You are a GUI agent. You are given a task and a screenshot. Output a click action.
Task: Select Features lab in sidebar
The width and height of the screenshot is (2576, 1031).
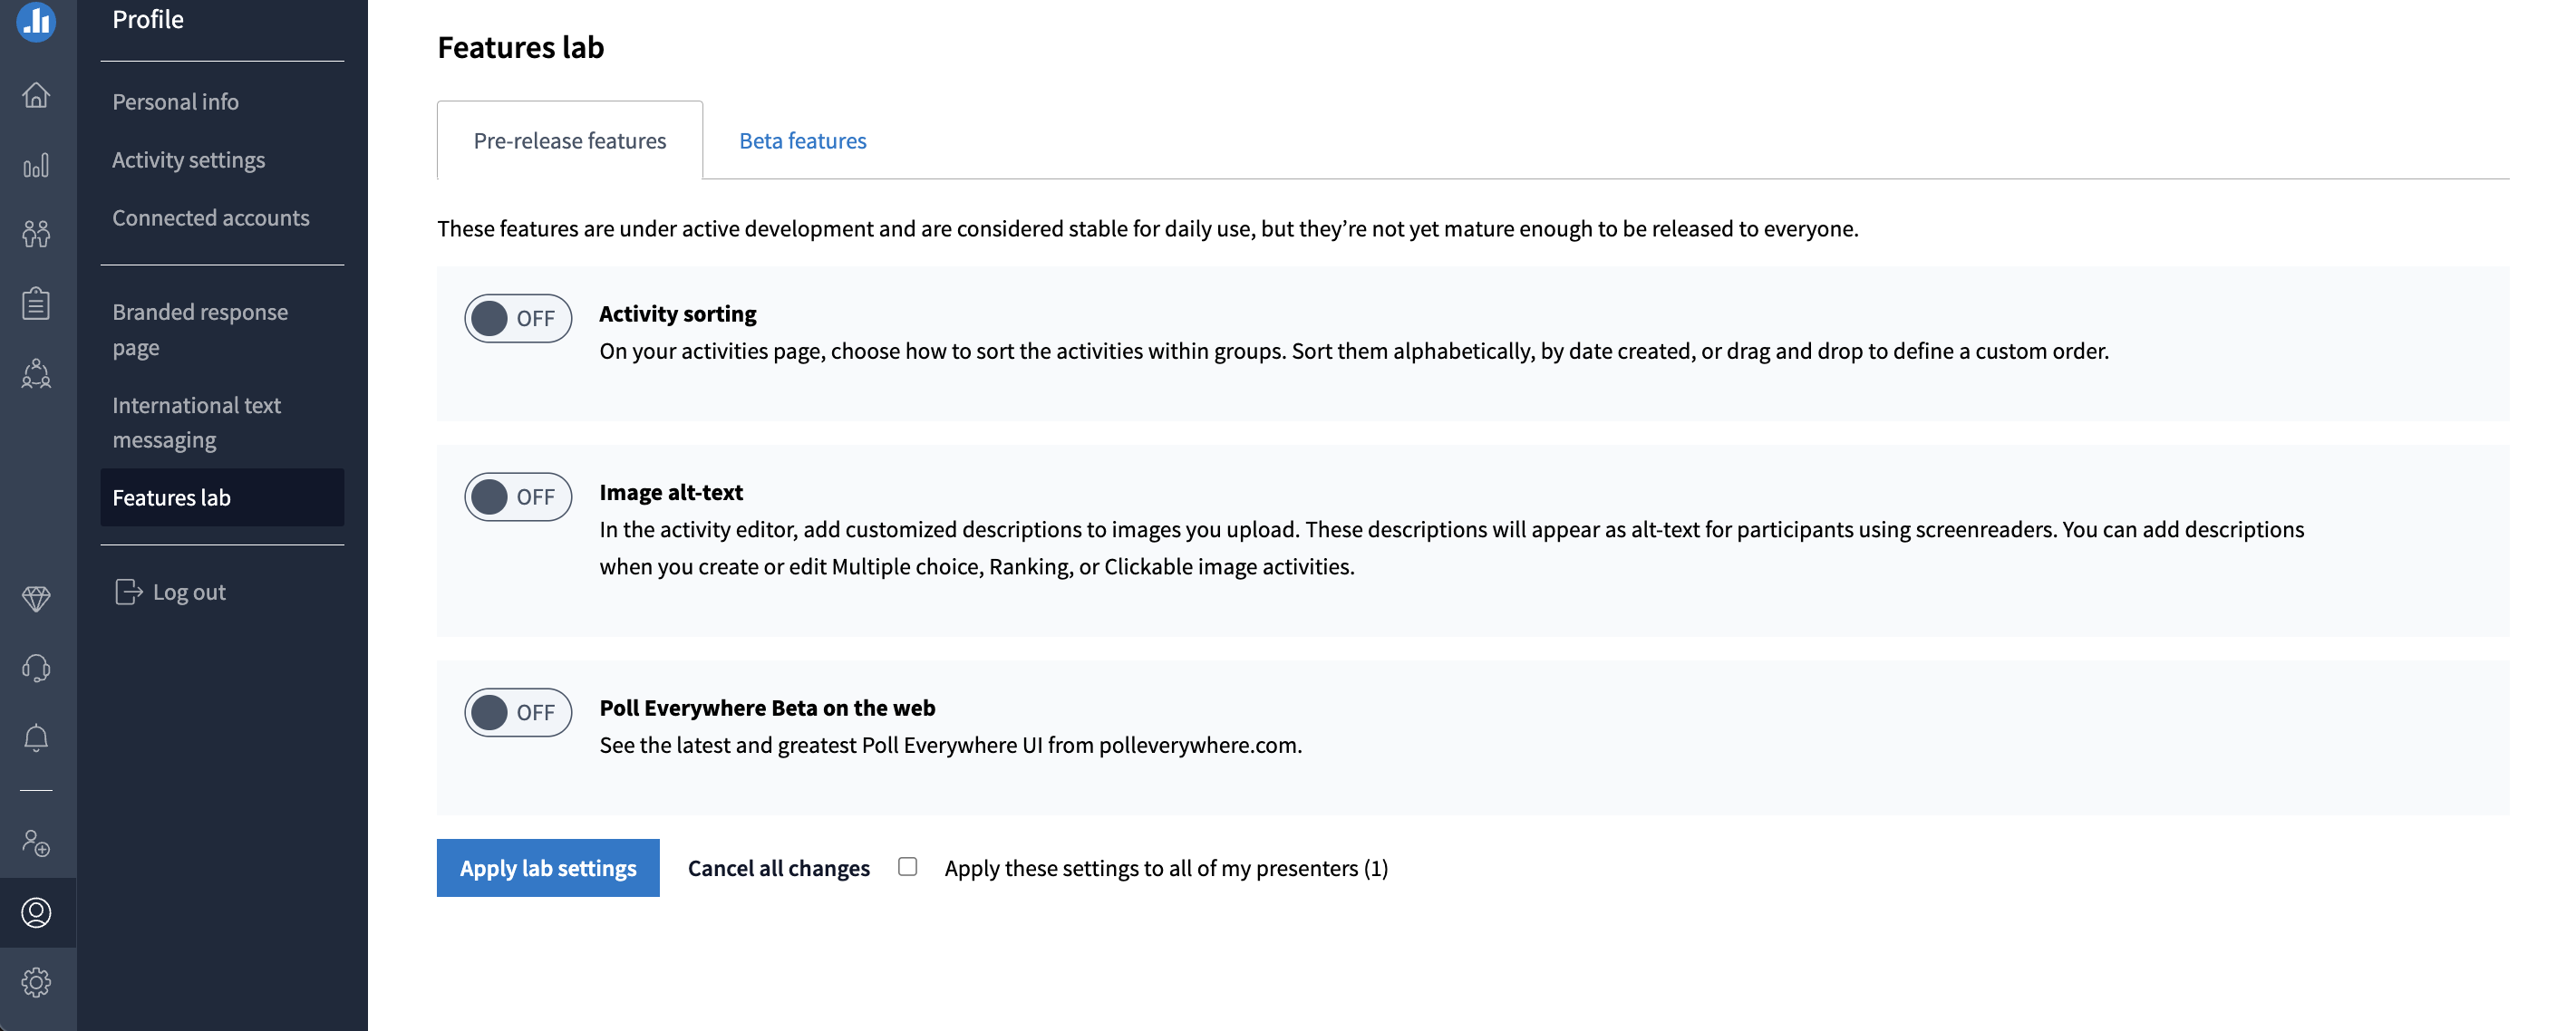click(x=222, y=497)
